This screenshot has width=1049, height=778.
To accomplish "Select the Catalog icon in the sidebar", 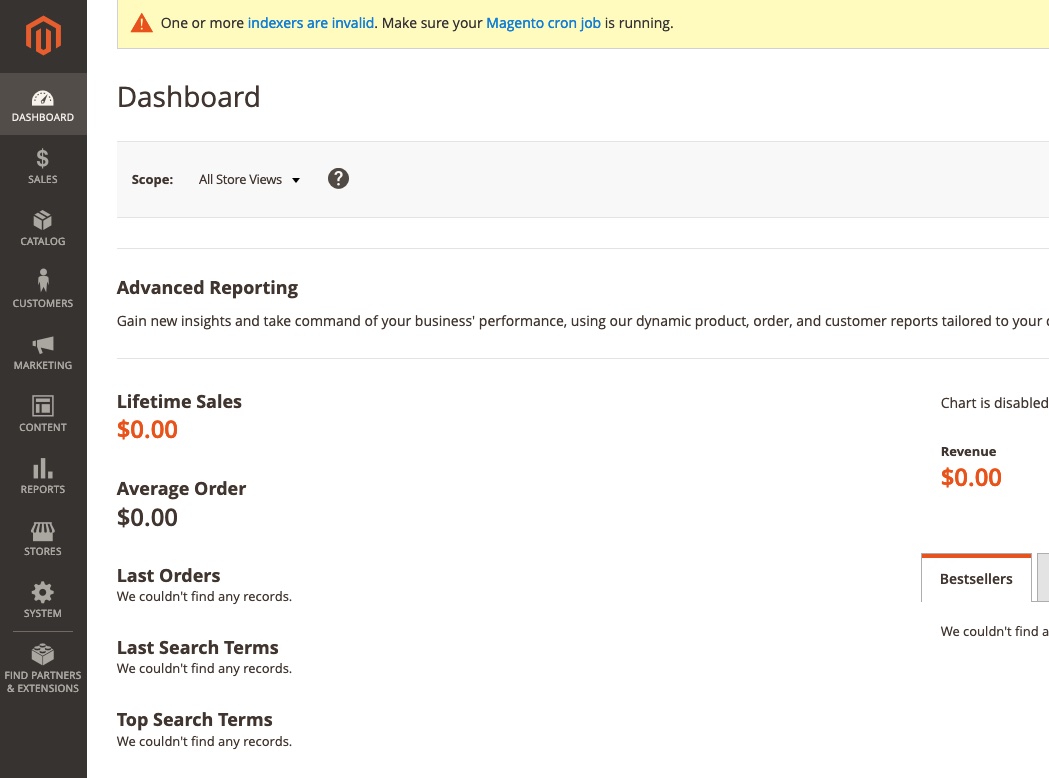I will coord(42,228).
